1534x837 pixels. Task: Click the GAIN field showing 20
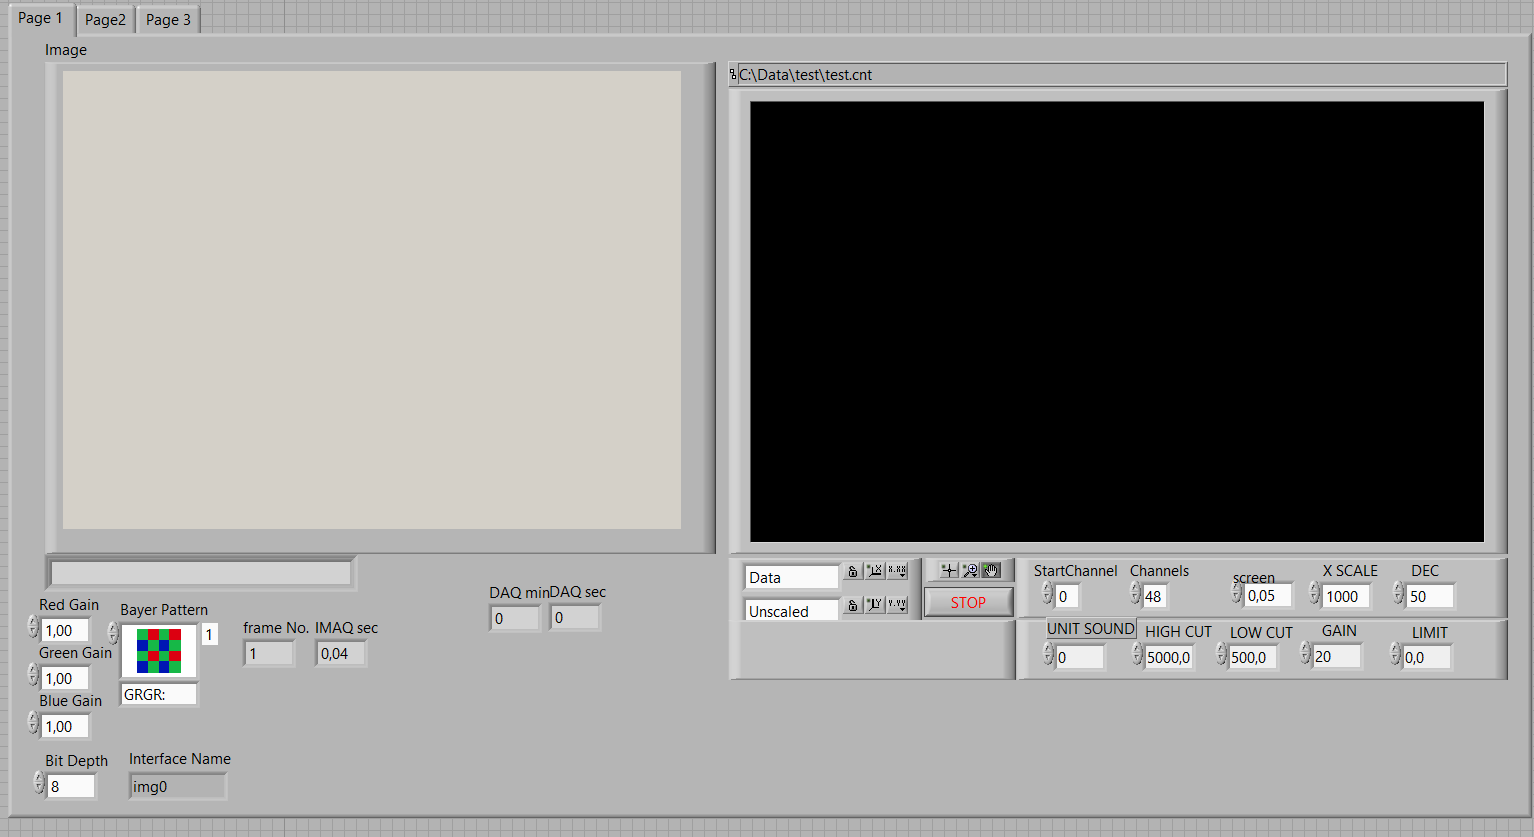(1337, 657)
